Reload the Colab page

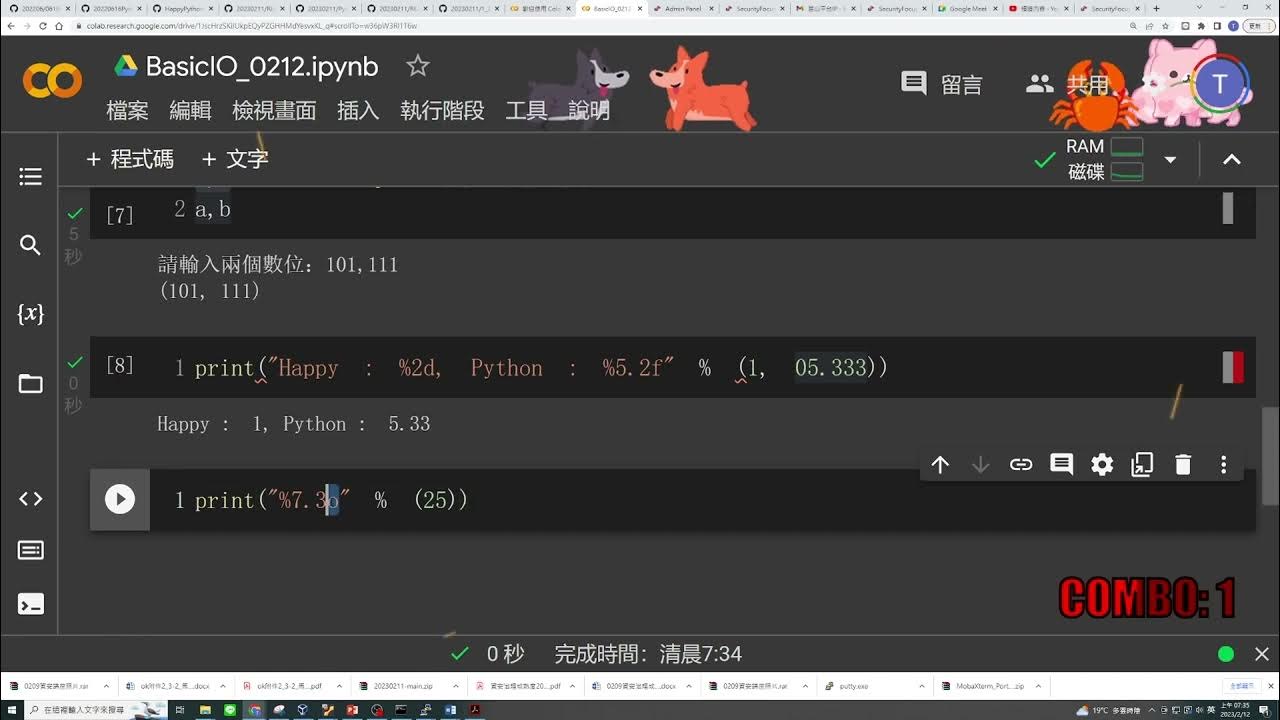tap(43, 25)
